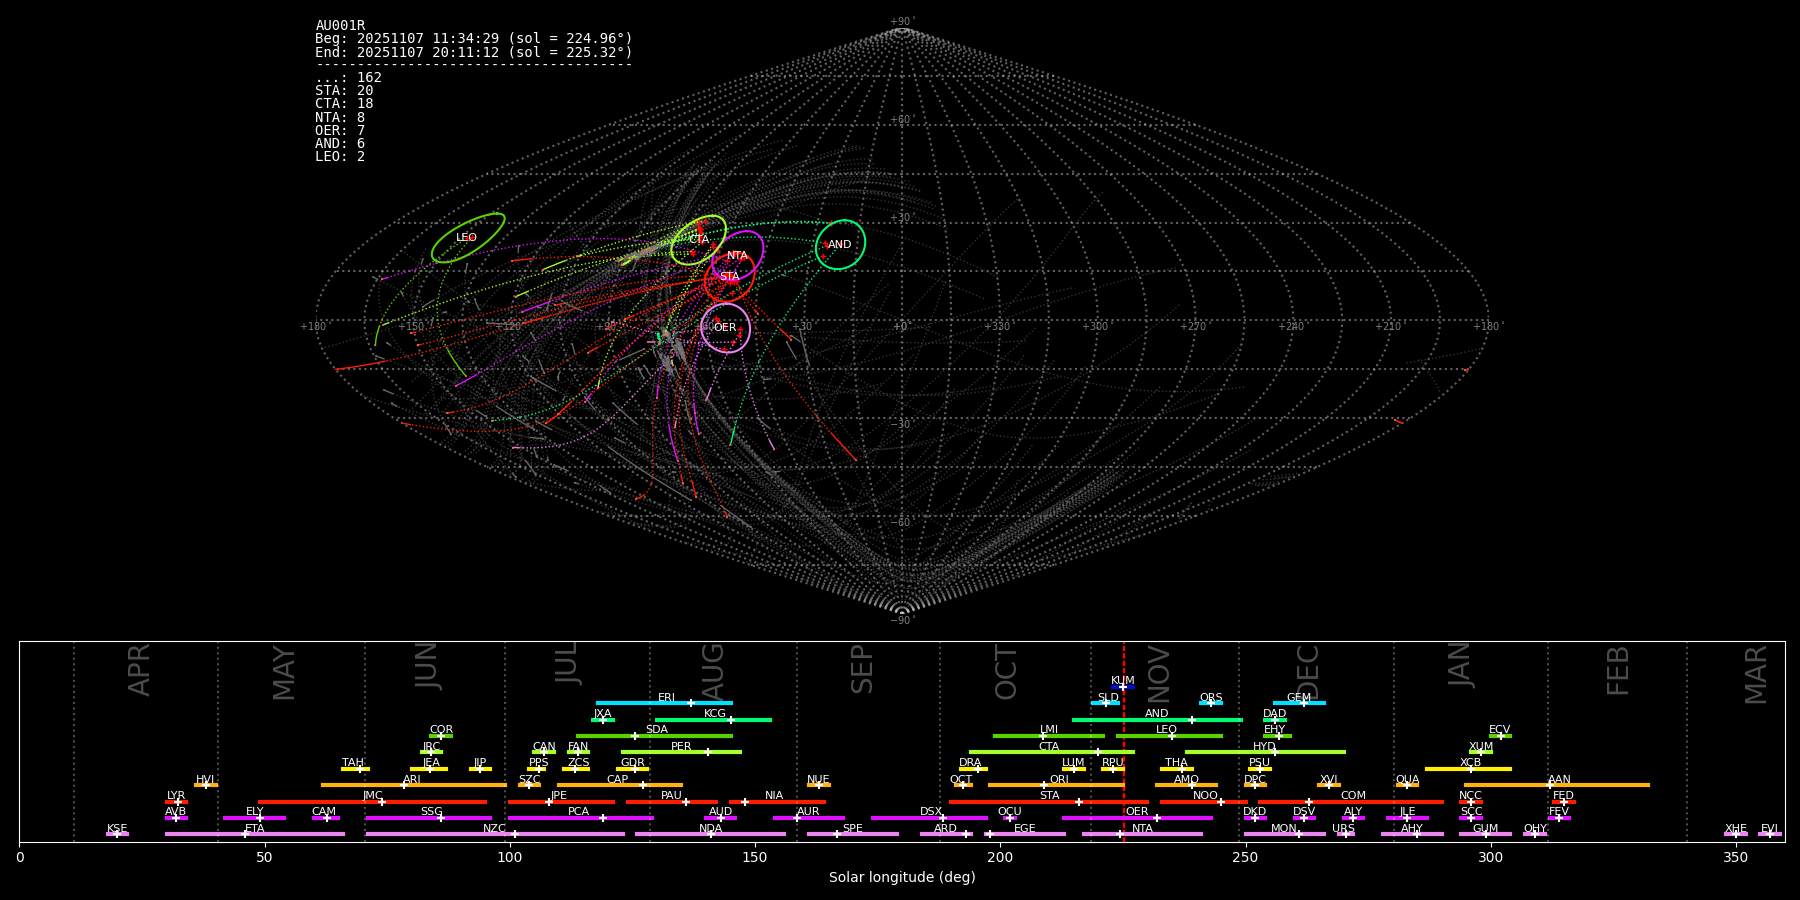The height and width of the screenshot is (900, 1800).
Task: Select the CAP shower bar in the timeline
Action: pos(620,785)
